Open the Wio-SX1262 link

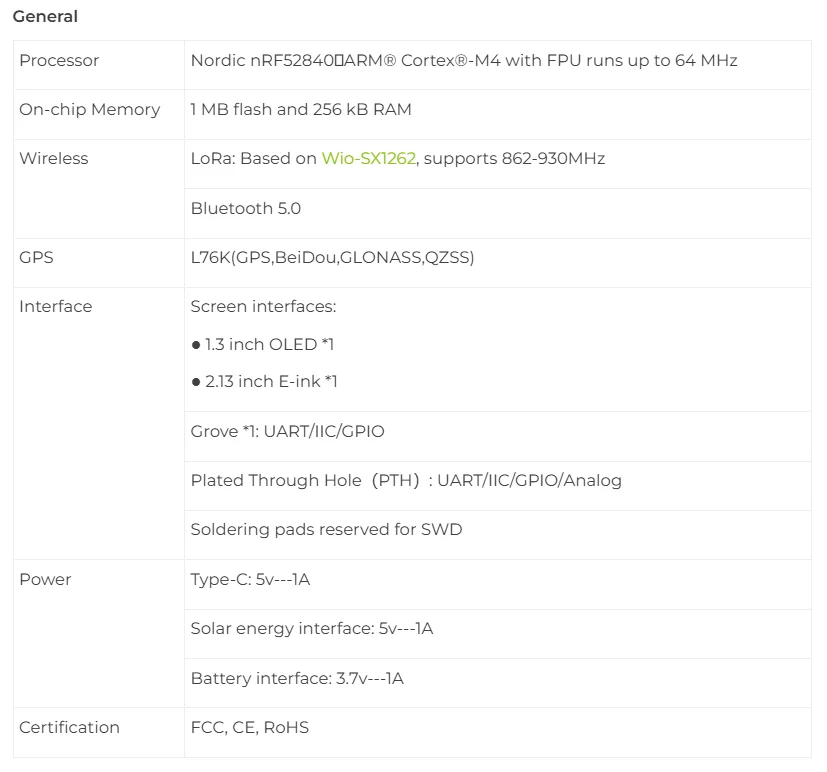click(368, 159)
